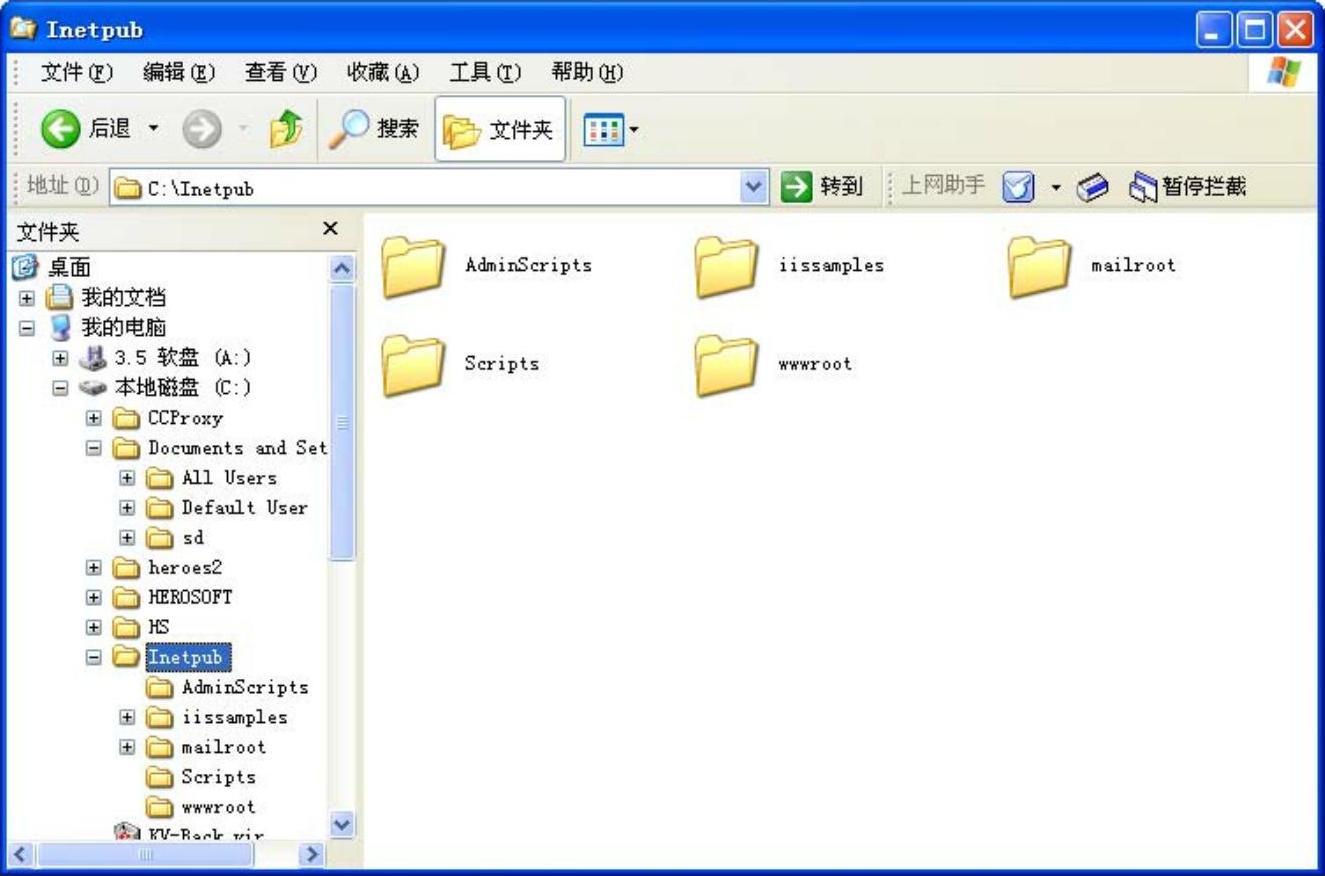
Task: Click the Back arrow icon
Action: tap(61, 129)
